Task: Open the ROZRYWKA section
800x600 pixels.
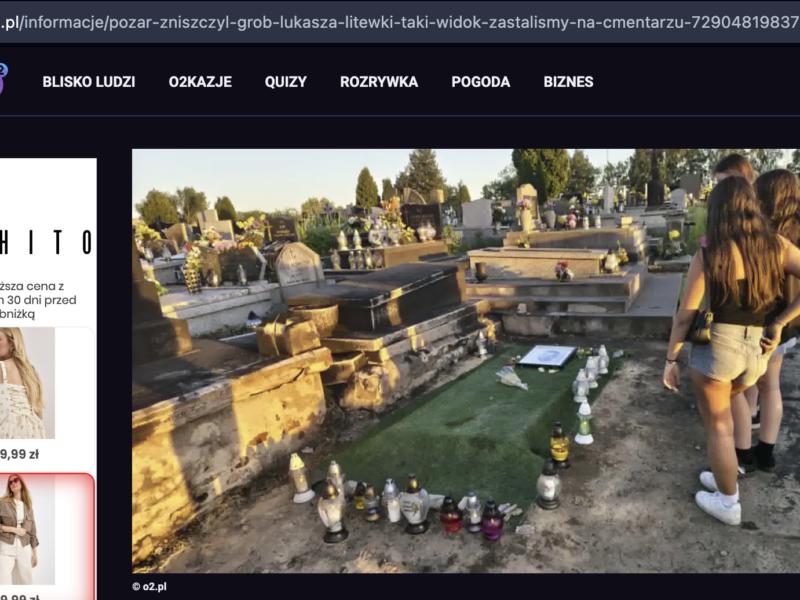Action: tap(379, 82)
